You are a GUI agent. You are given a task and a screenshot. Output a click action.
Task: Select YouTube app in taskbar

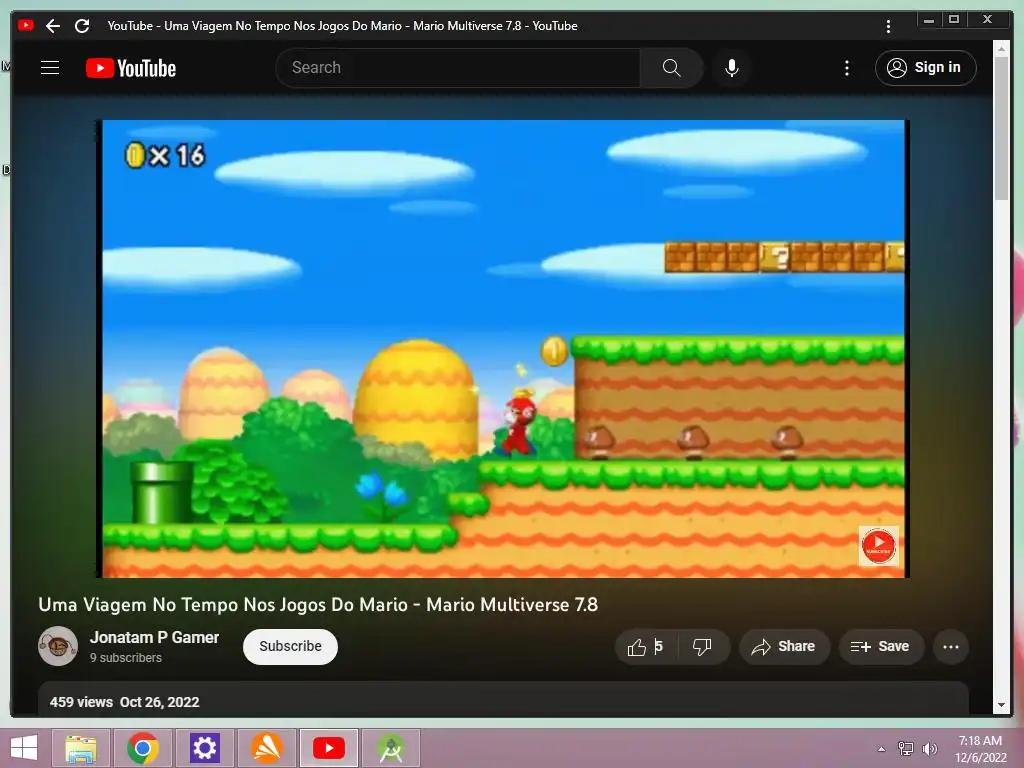pos(328,748)
